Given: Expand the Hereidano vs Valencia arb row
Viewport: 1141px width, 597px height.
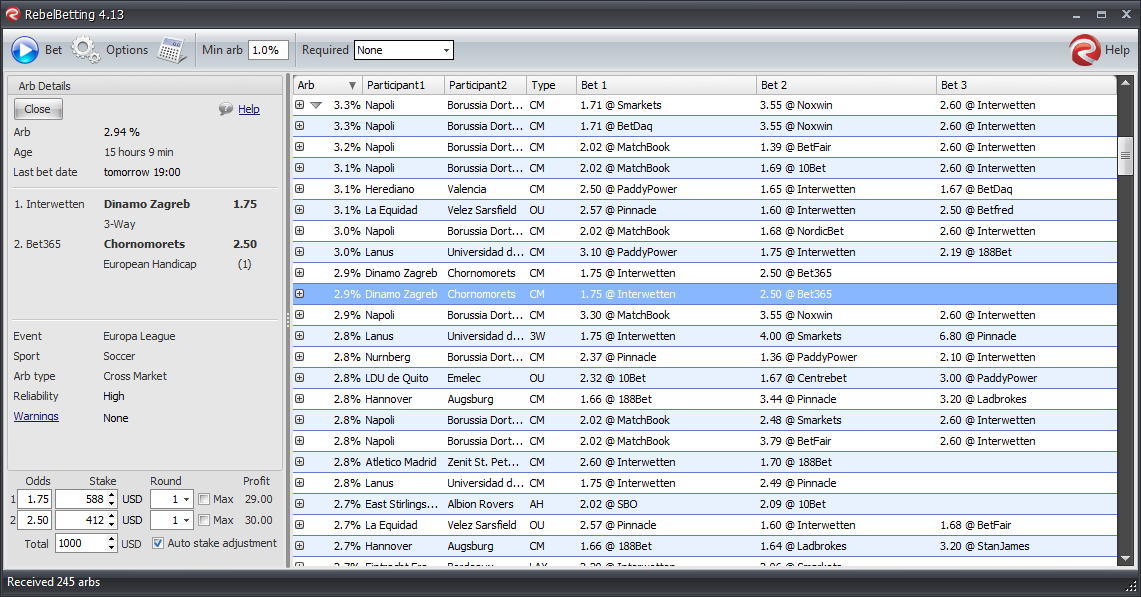Looking at the screenshot, I should click(x=299, y=189).
